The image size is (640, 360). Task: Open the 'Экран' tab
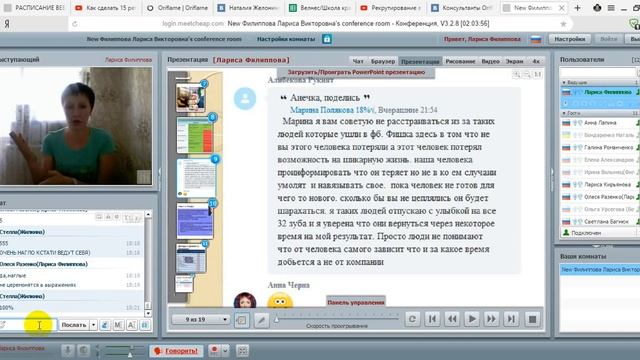pos(514,61)
